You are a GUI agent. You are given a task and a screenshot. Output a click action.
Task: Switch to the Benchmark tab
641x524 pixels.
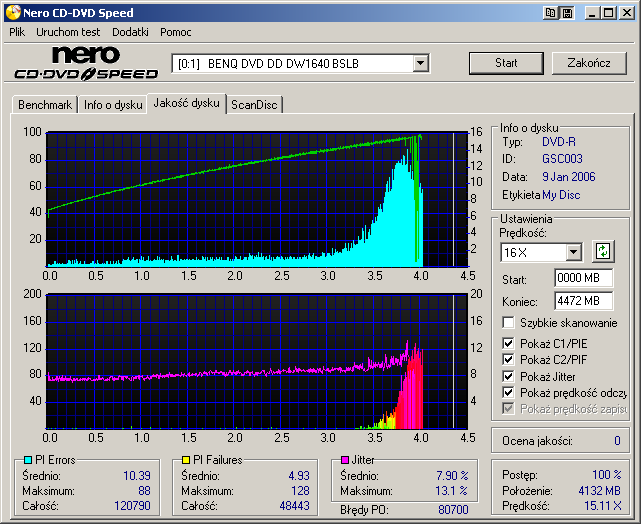[45, 105]
